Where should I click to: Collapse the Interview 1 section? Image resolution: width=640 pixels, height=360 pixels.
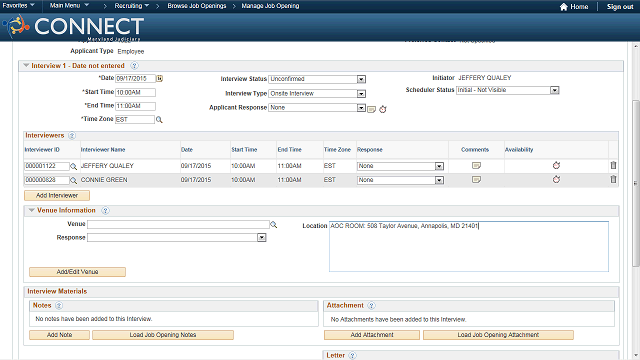26,65
